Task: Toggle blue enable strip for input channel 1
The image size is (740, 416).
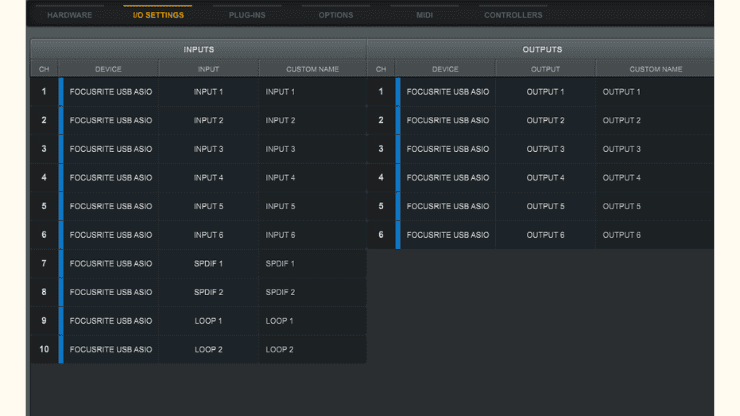Action: click(x=61, y=92)
